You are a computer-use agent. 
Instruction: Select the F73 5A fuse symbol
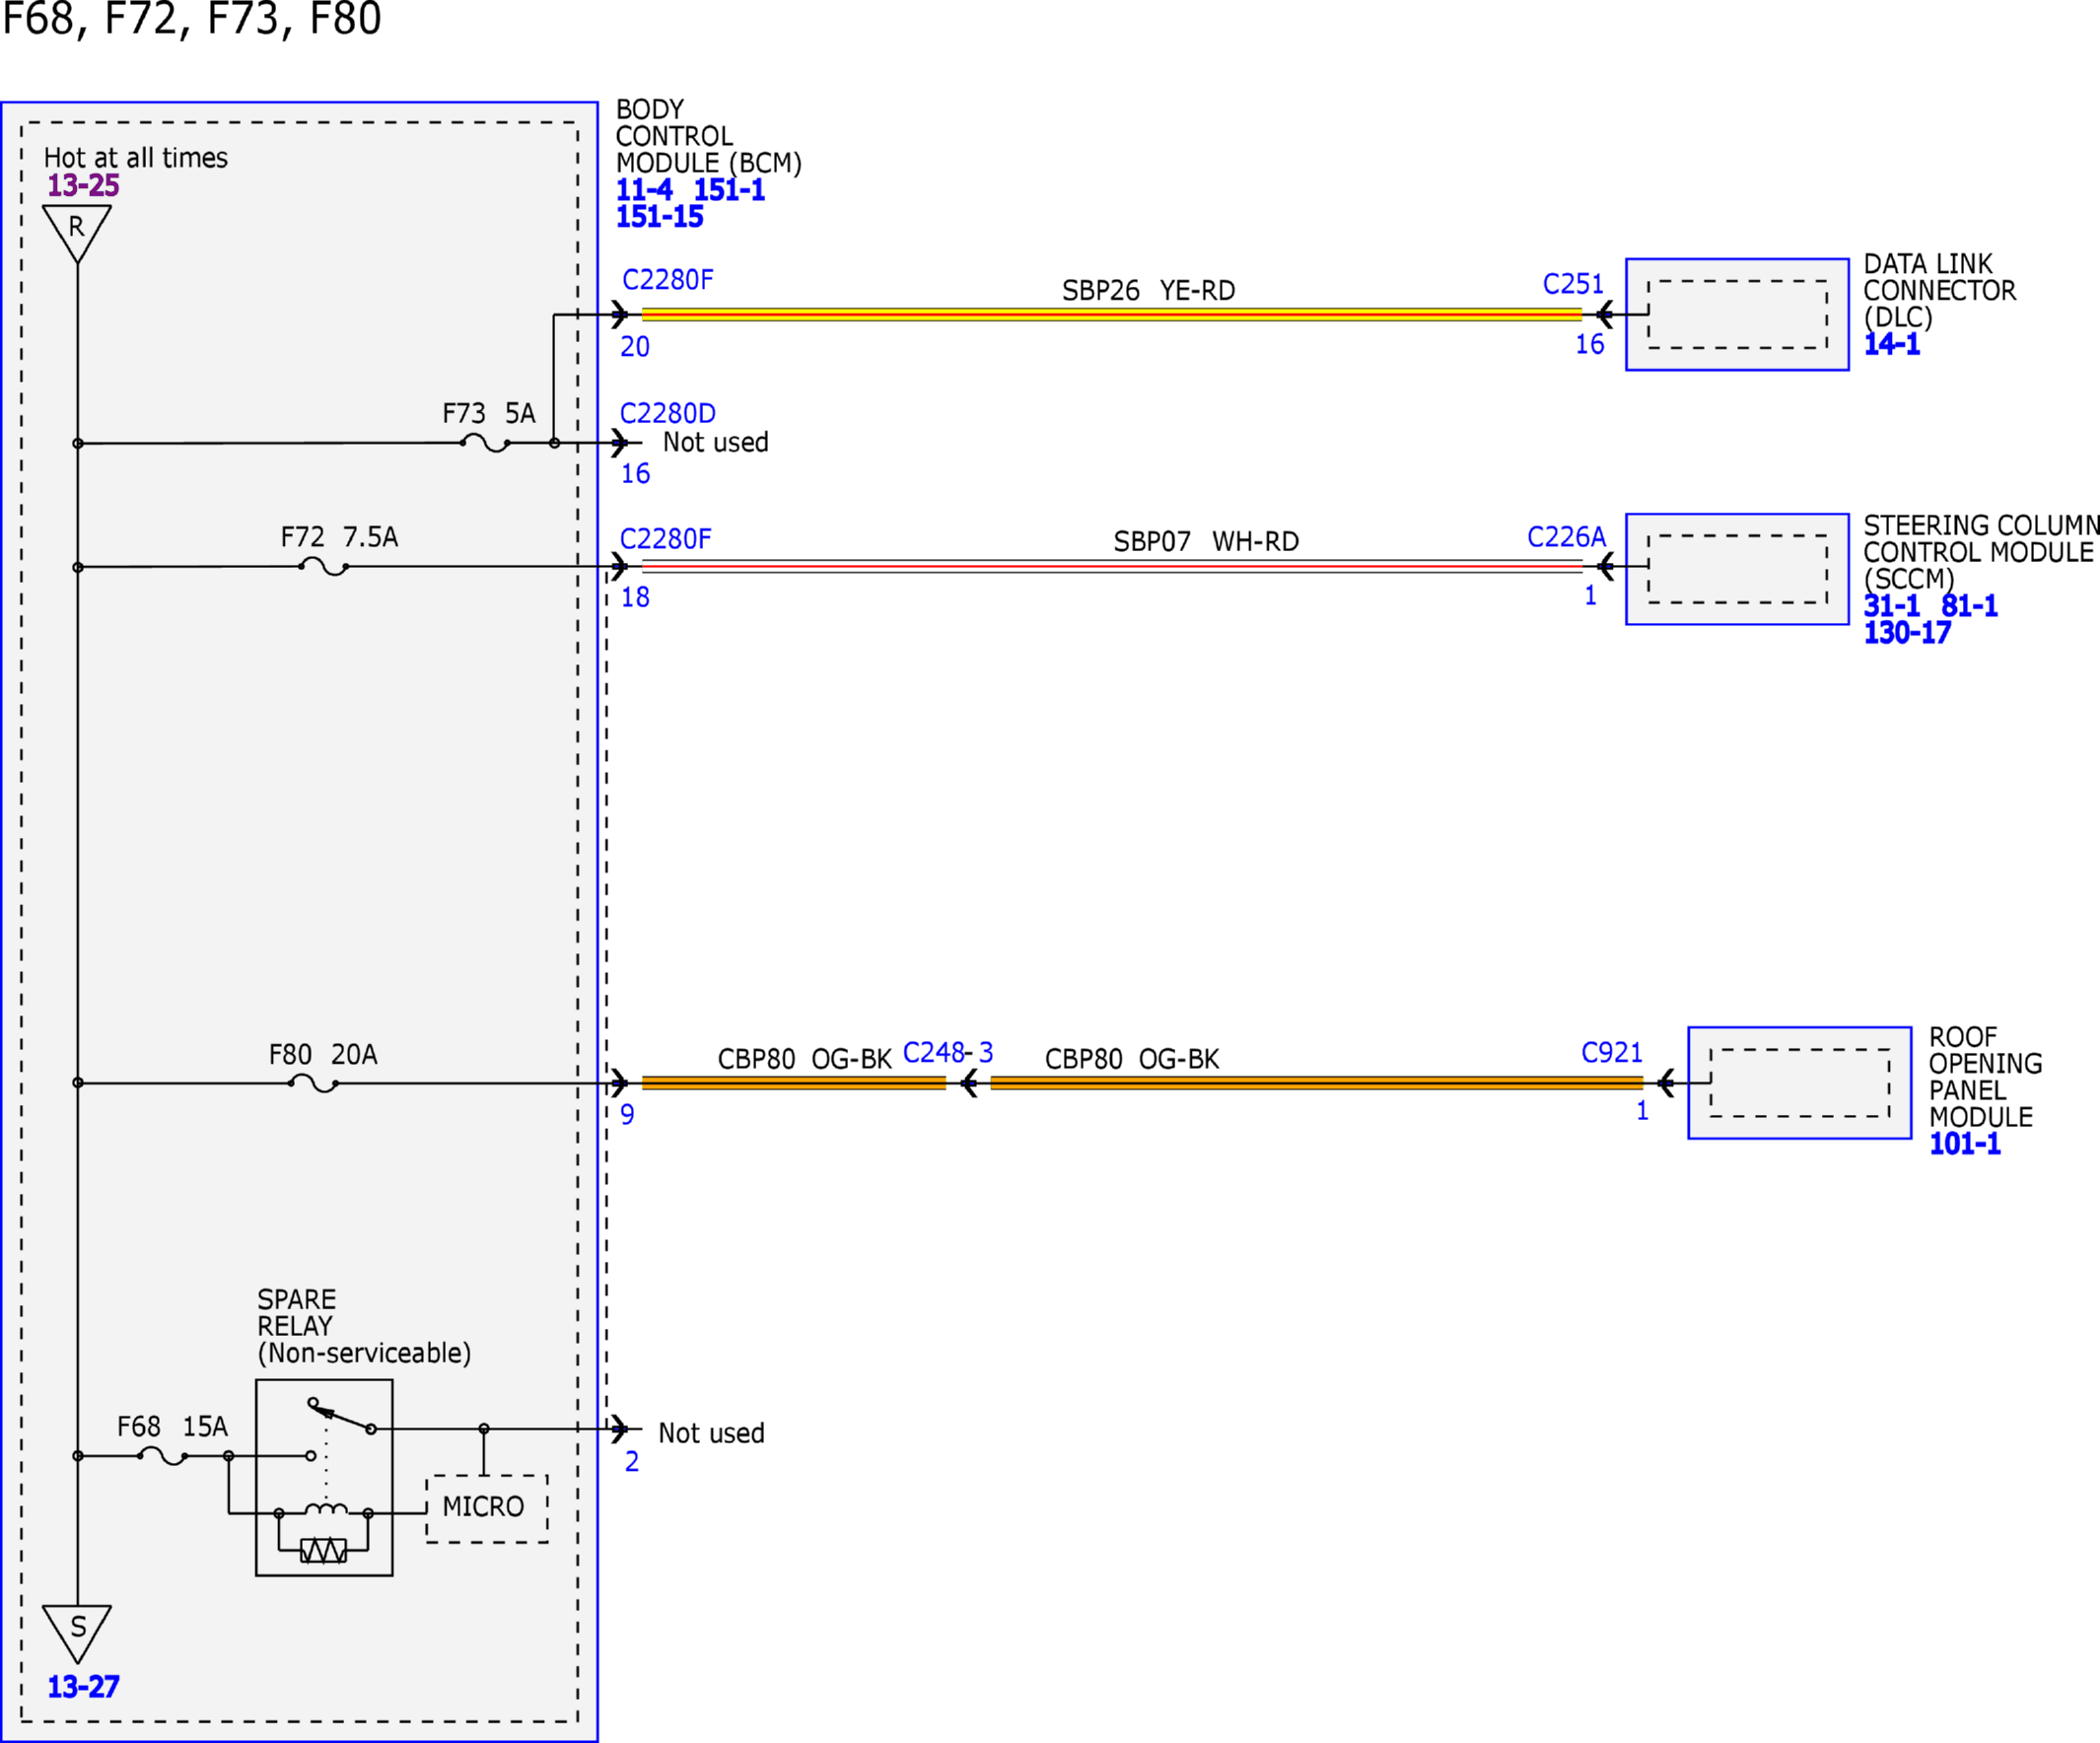(x=485, y=443)
